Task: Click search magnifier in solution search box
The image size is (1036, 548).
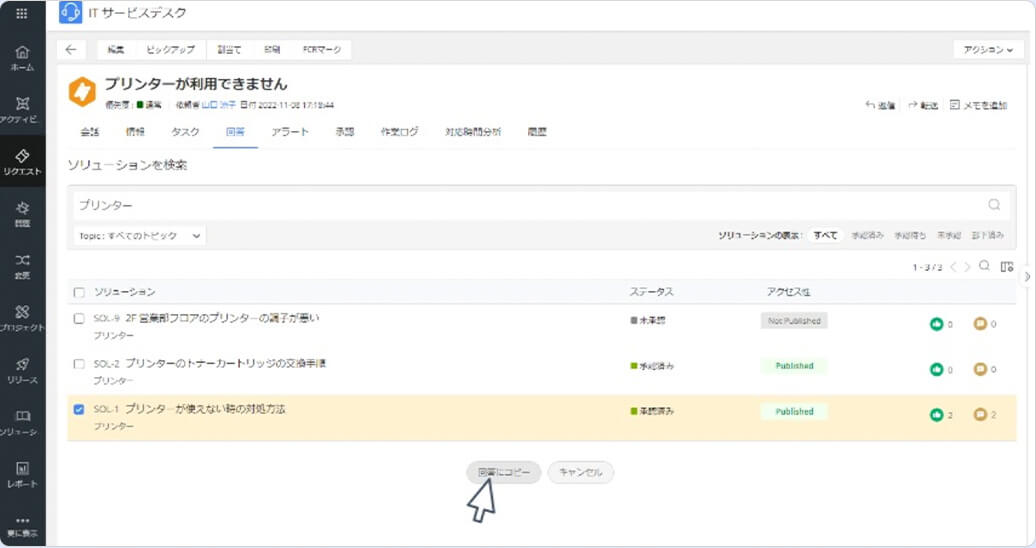Action: tap(994, 205)
